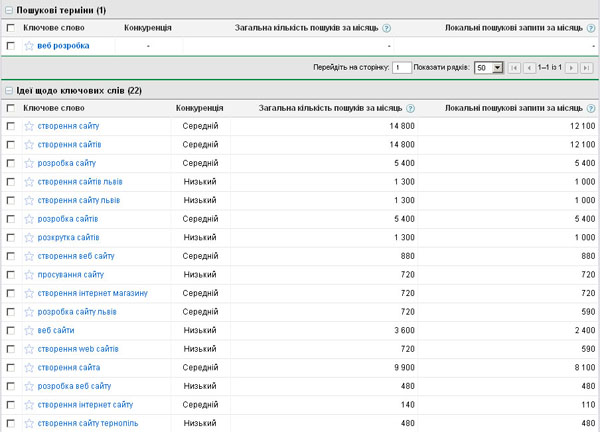Sort ideas by Загальна кількість пошуків header
Viewport: 600px width, 432px height.
[330, 108]
